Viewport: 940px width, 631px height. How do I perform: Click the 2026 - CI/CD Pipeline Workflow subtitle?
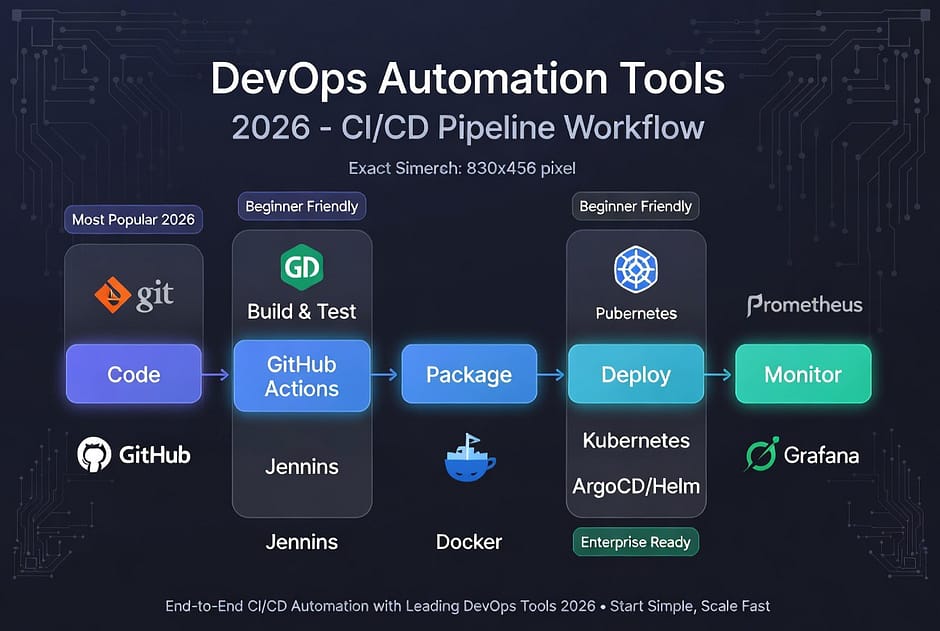click(x=468, y=128)
